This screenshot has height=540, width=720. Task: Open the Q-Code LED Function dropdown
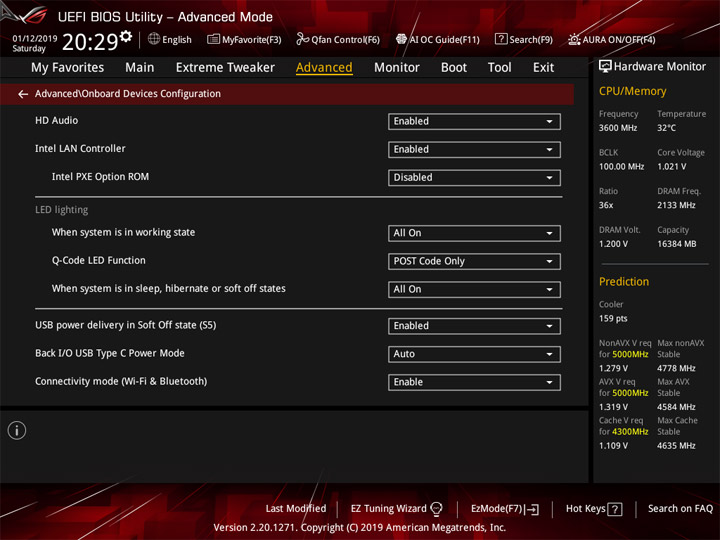(474, 261)
